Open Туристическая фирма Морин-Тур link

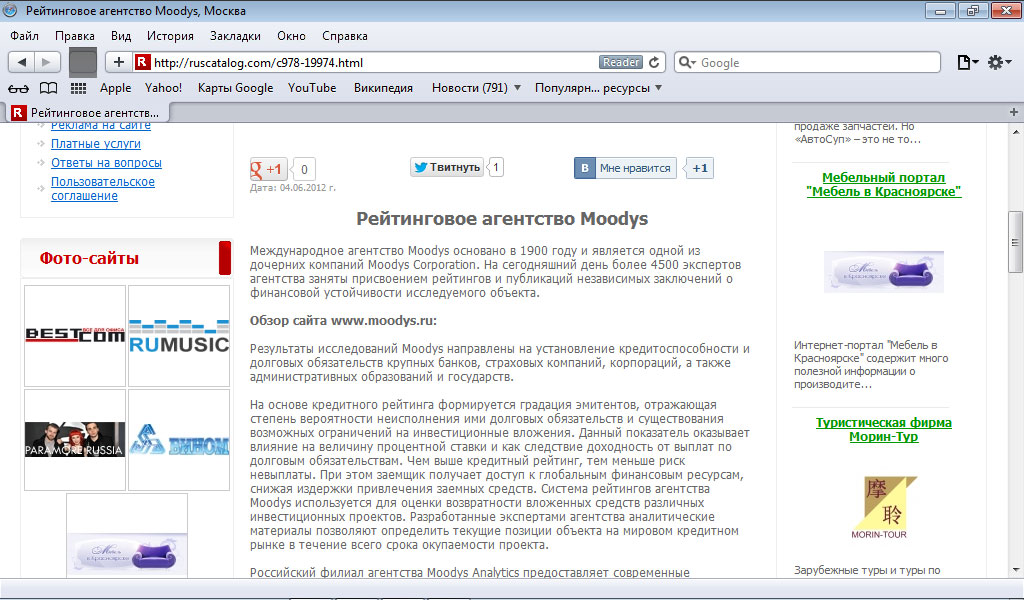pos(884,430)
